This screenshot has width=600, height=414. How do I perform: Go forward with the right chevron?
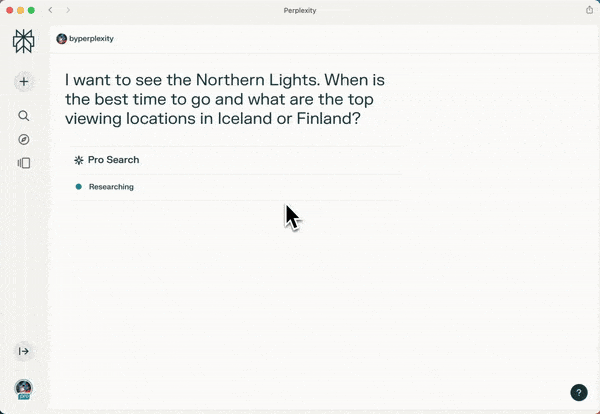coord(68,10)
